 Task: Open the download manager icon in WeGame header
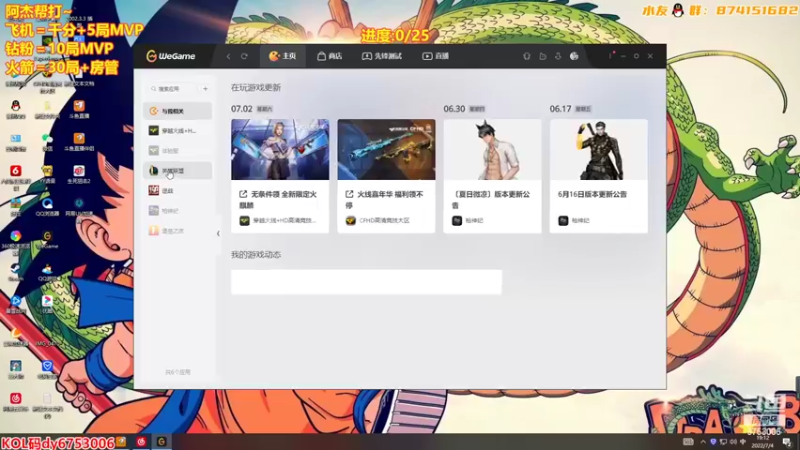tap(558, 56)
